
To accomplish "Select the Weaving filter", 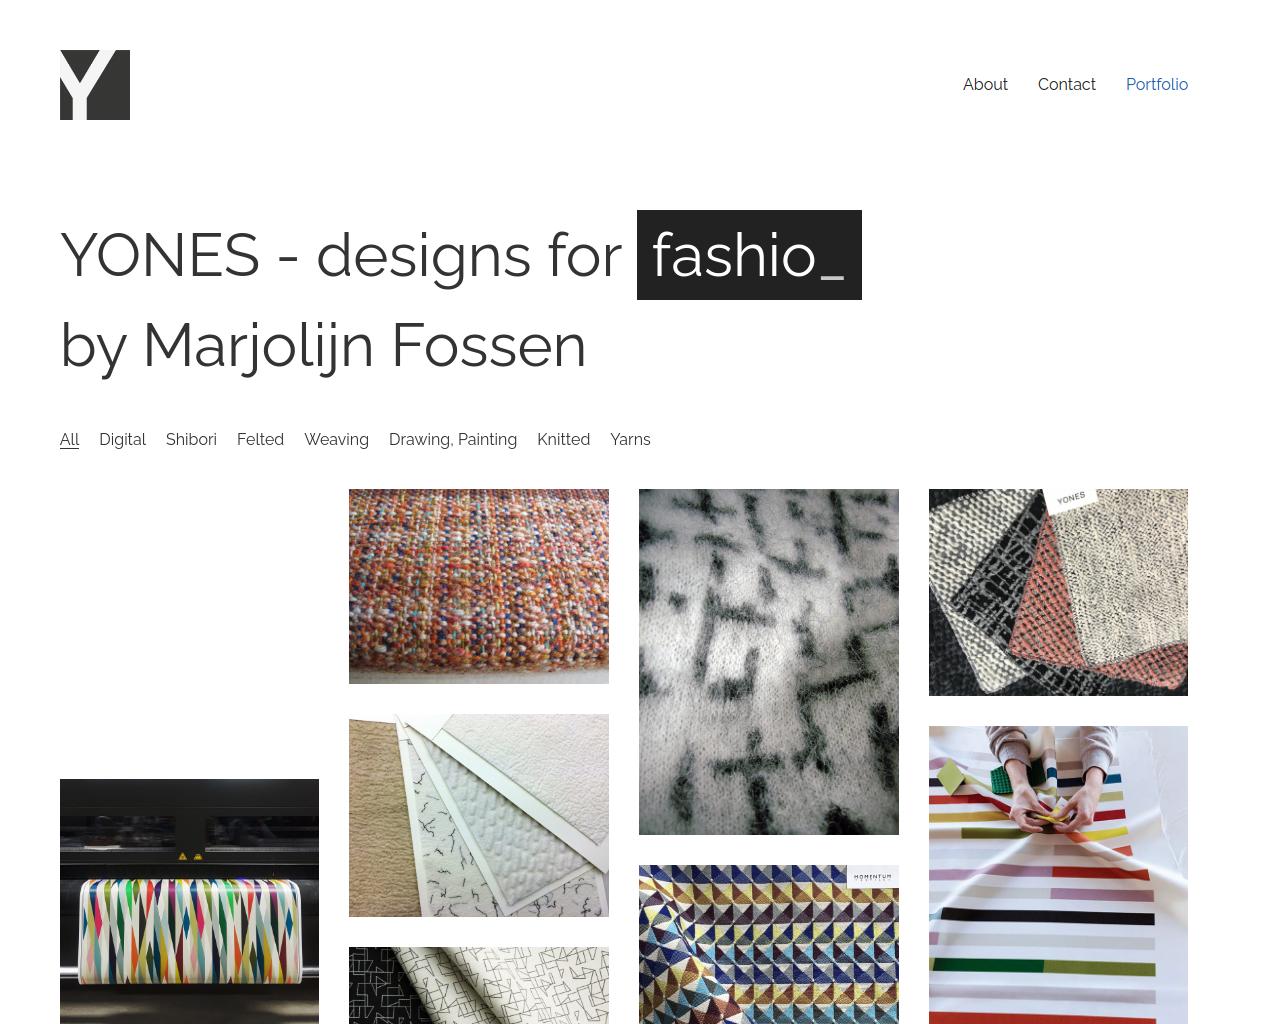I will [336, 440].
